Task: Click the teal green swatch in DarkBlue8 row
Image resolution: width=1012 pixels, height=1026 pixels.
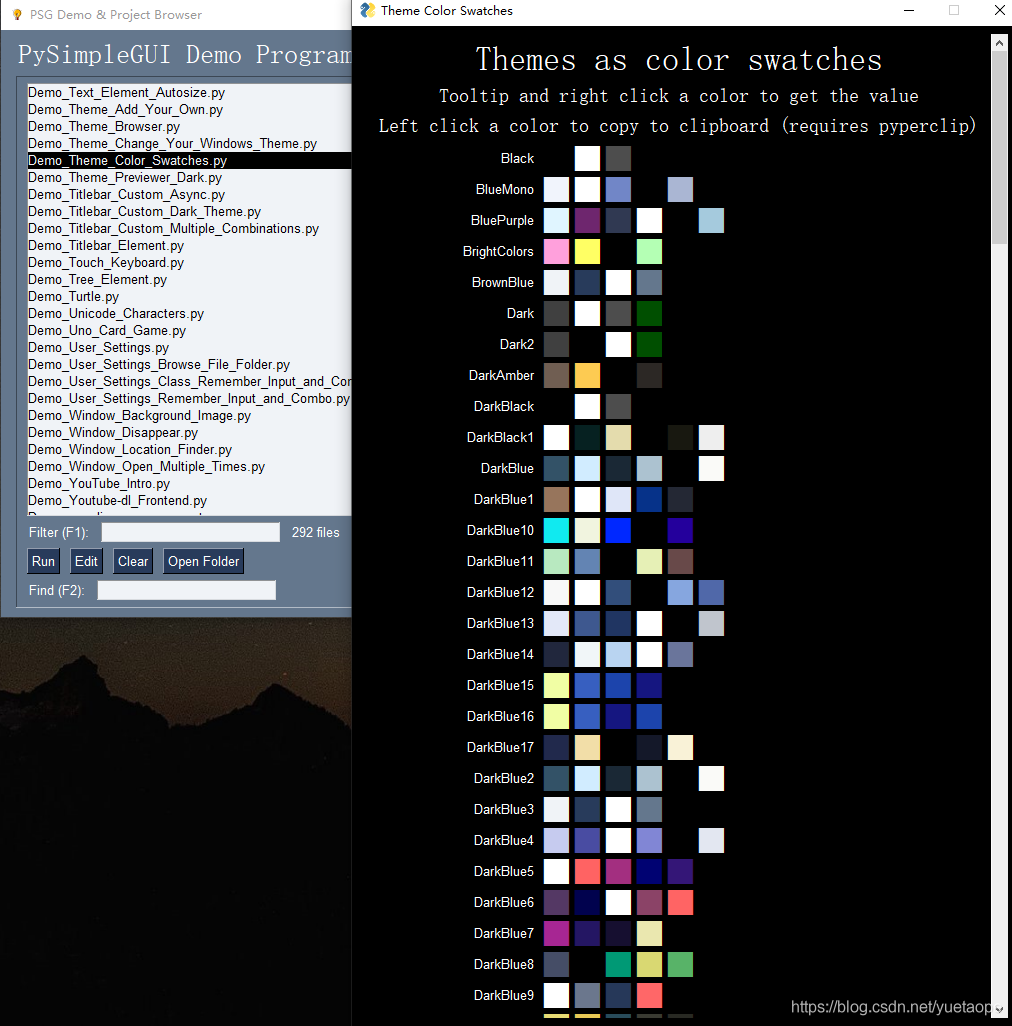Action: [618, 964]
